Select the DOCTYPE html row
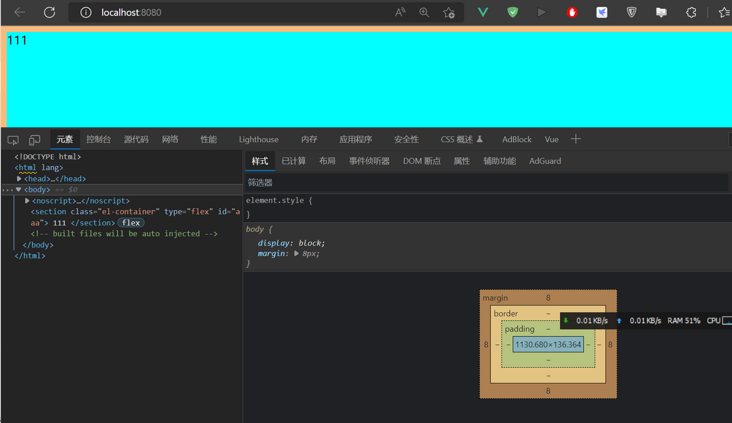The image size is (732, 423). (x=48, y=156)
